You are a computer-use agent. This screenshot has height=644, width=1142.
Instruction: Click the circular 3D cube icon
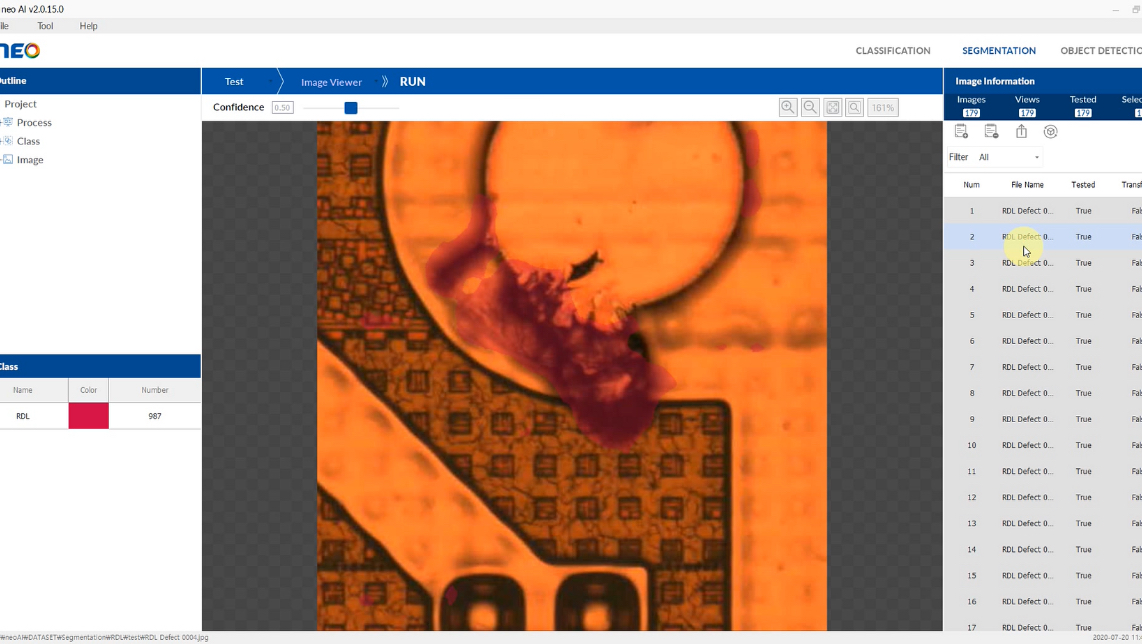point(1050,132)
